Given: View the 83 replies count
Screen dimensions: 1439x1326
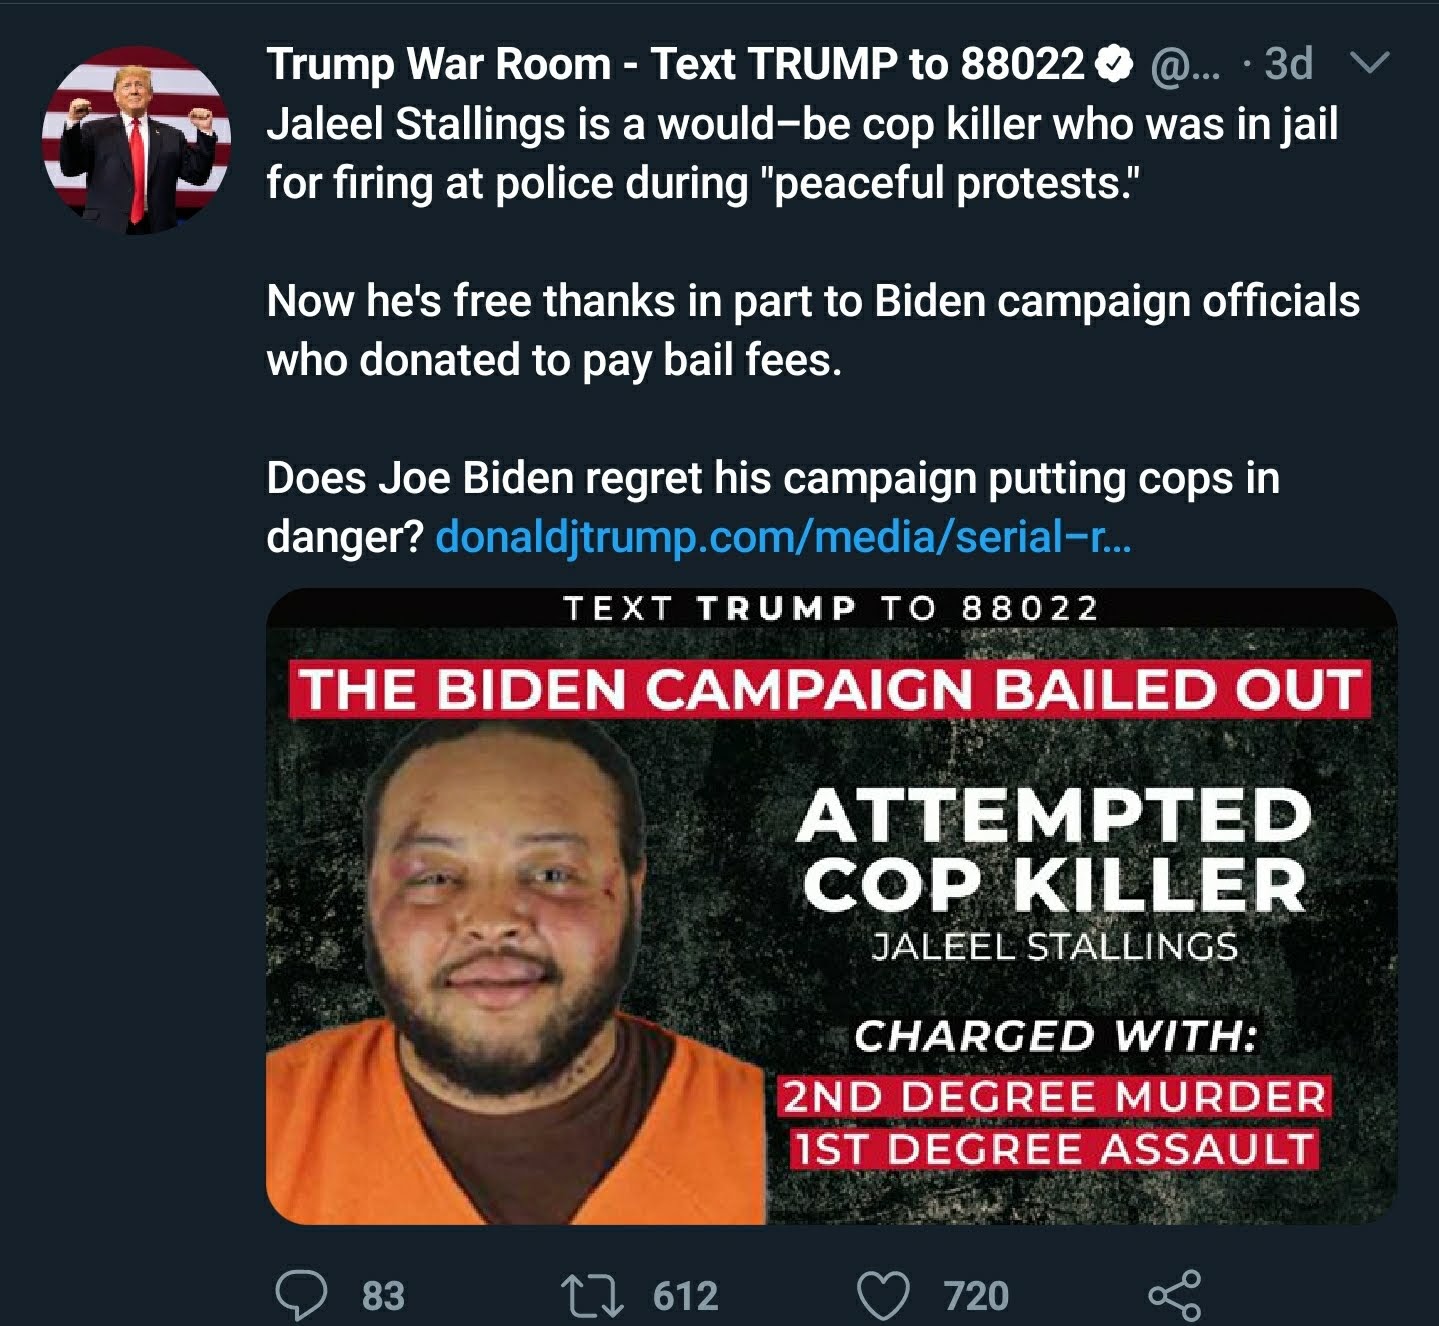Looking at the screenshot, I should click(x=383, y=1296).
